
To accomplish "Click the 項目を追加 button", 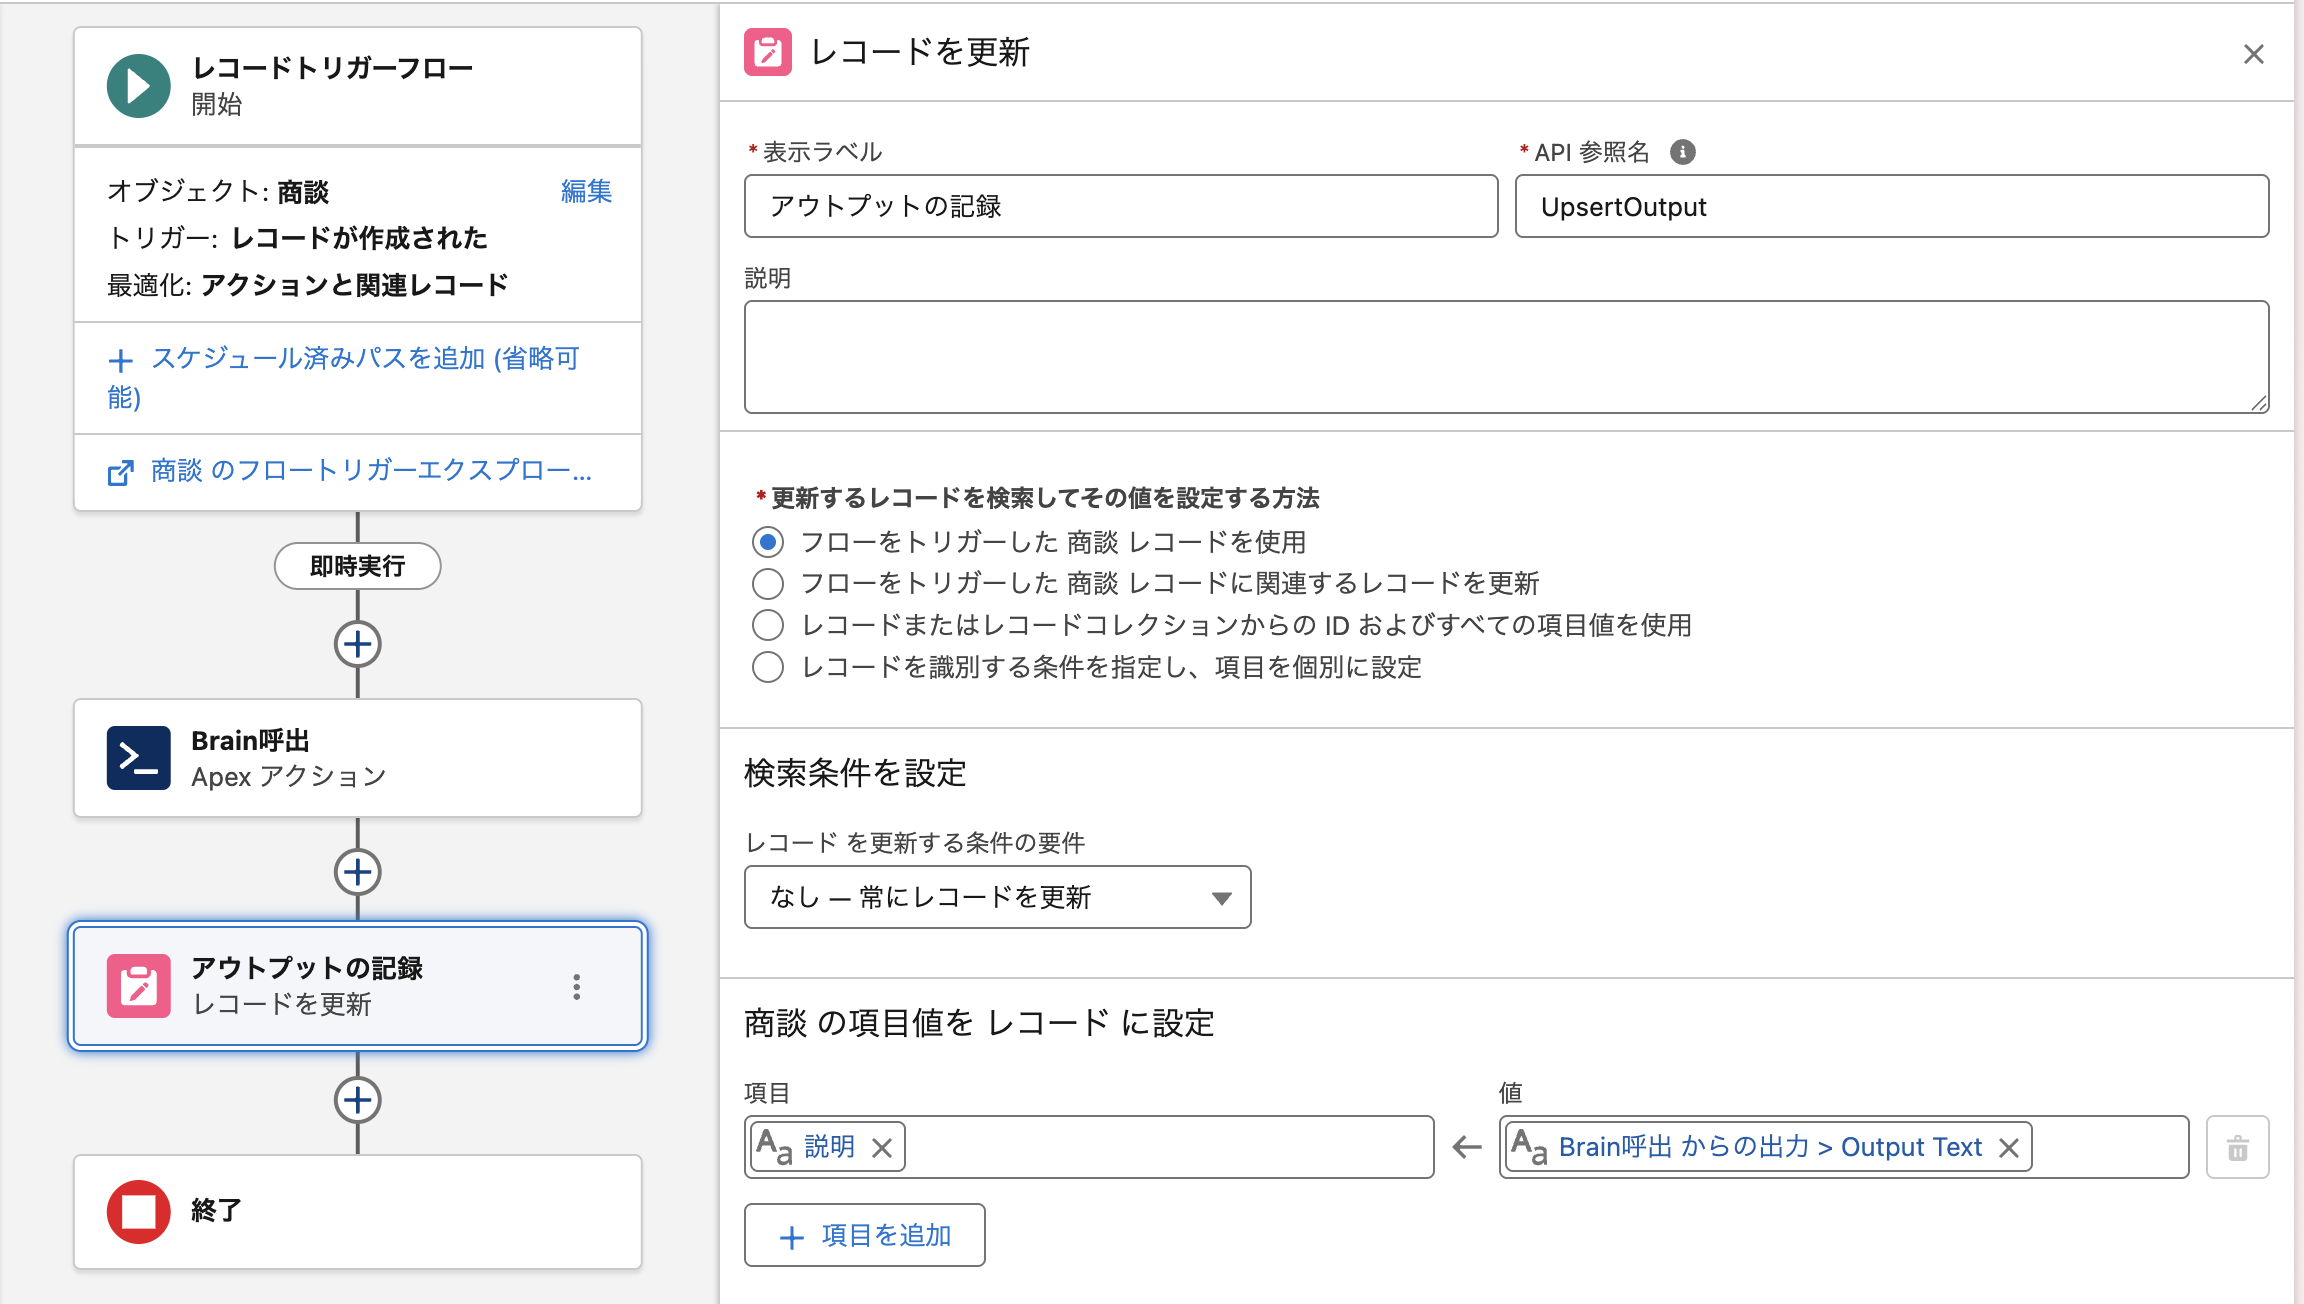I will (864, 1236).
